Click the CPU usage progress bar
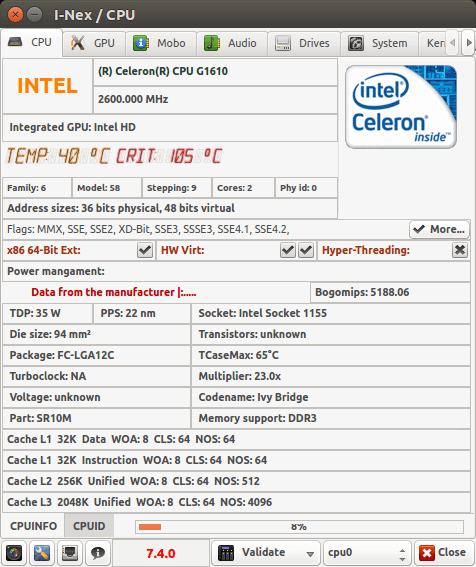Viewport: 476px width, 567px height. pos(299,527)
